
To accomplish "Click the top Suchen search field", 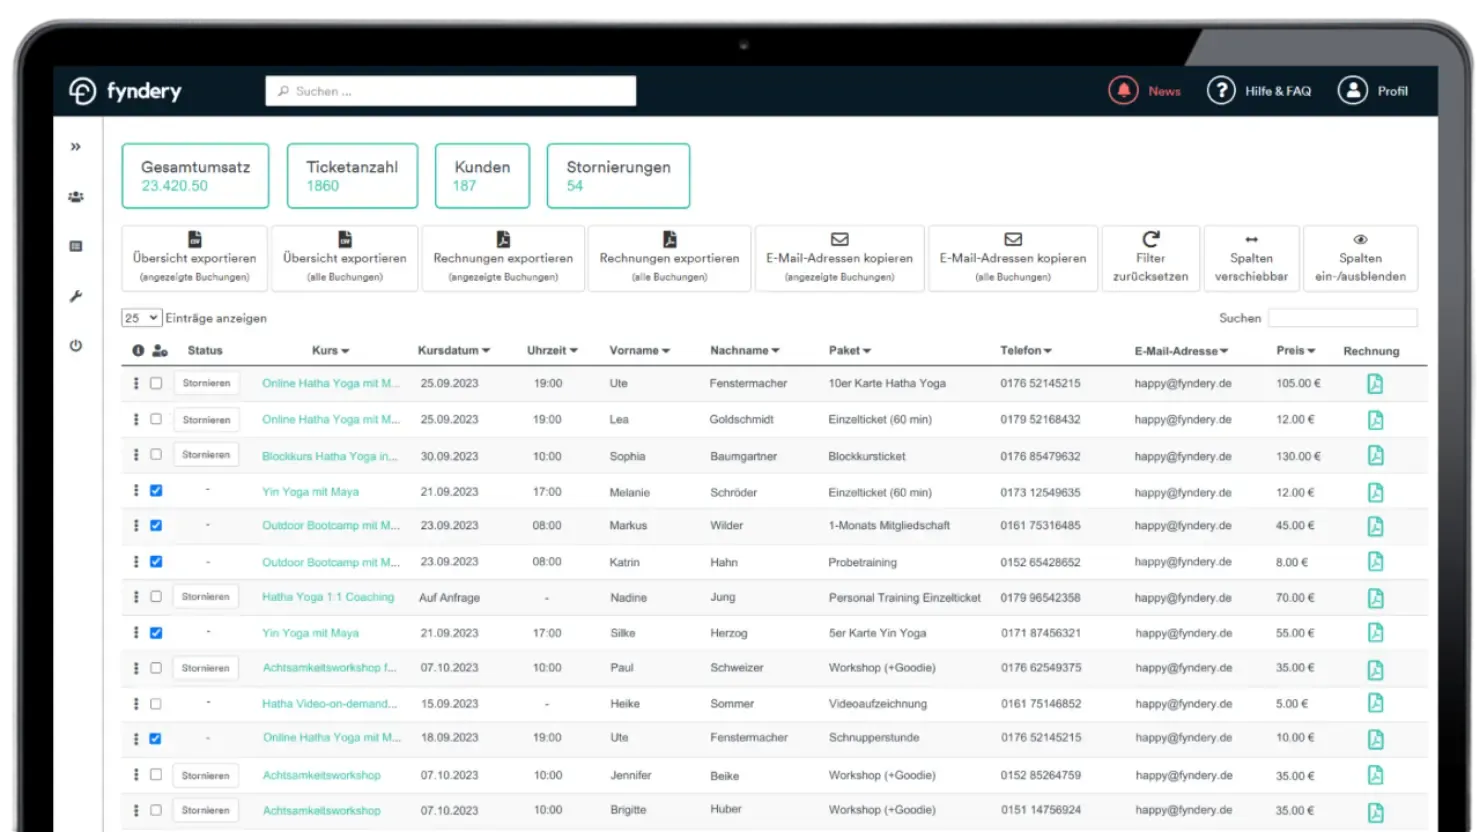I will 450,91.
